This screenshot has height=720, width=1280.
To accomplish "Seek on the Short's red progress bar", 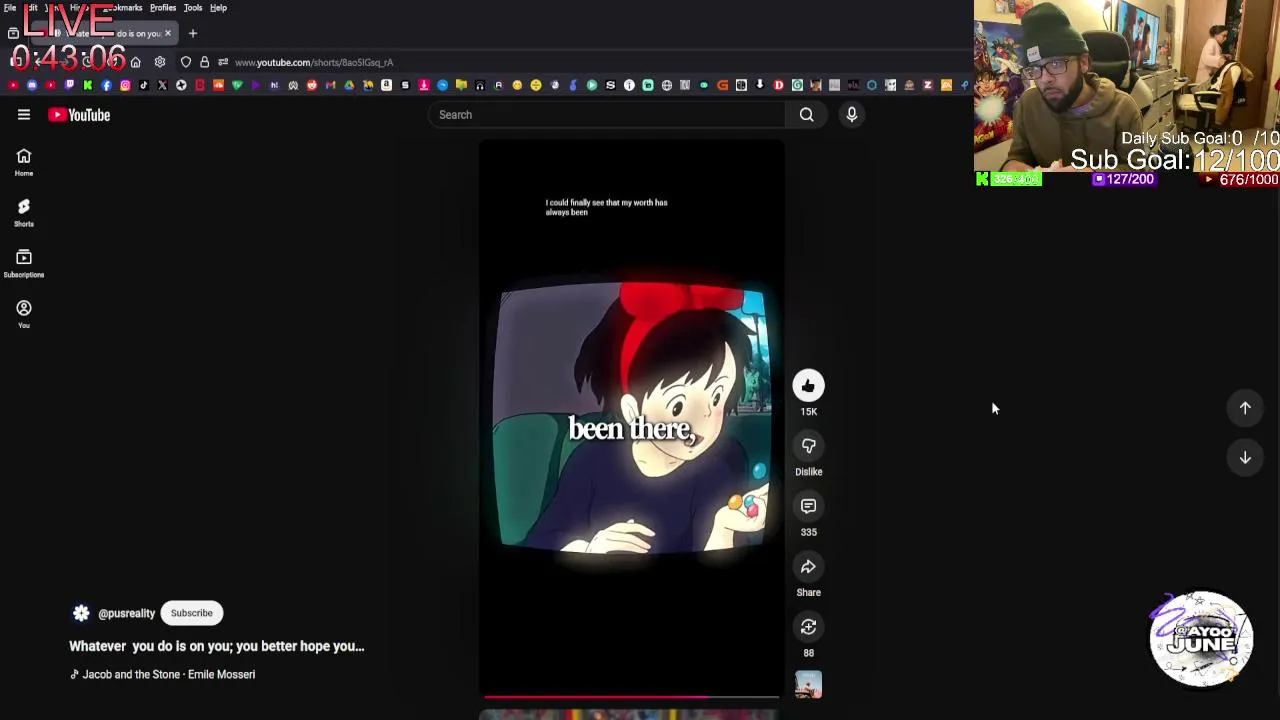I will coord(631,696).
